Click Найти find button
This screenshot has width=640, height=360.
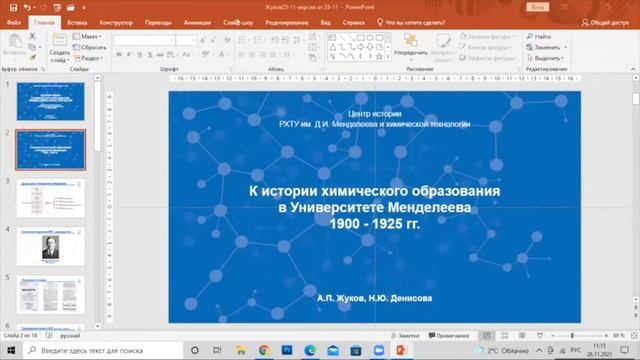[x=539, y=37]
